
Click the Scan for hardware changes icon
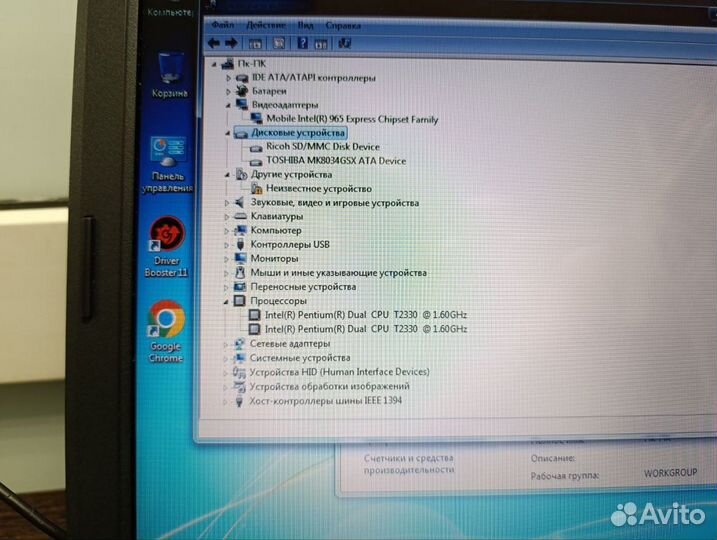[x=344, y=43]
